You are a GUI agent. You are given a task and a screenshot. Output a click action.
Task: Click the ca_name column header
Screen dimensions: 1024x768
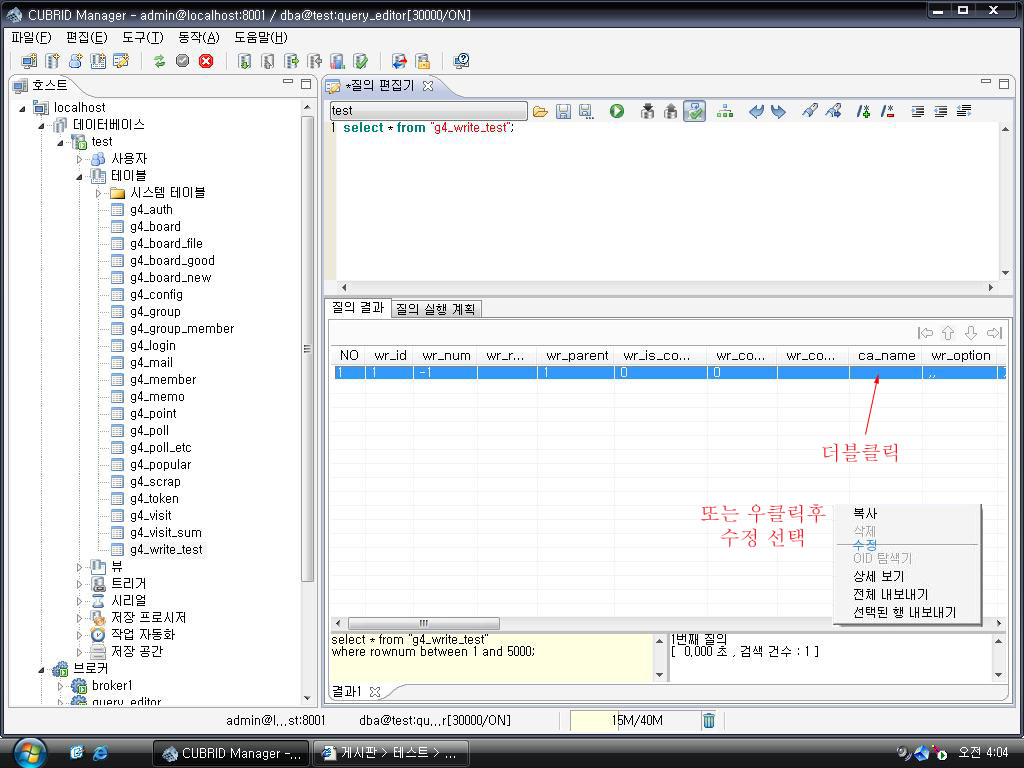pos(886,355)
